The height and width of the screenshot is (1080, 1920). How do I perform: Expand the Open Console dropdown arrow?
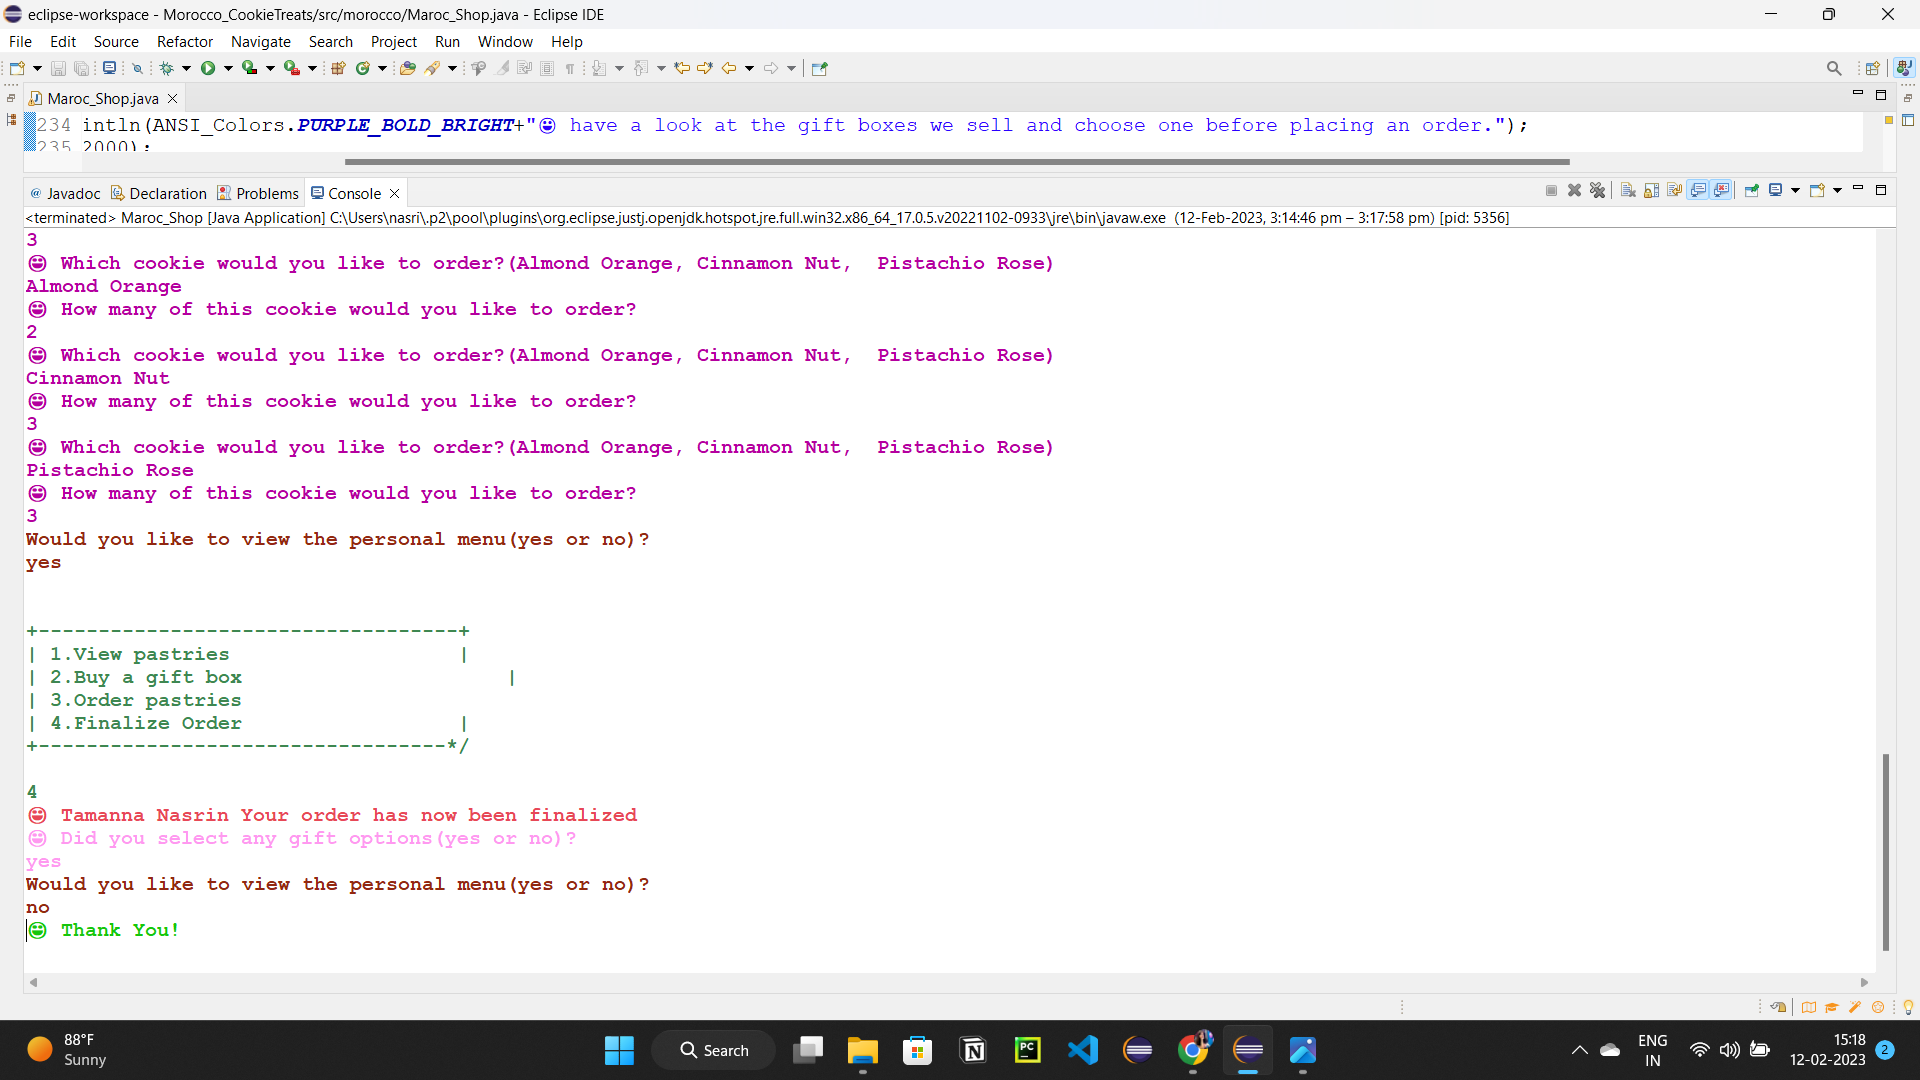[1838, 191]
